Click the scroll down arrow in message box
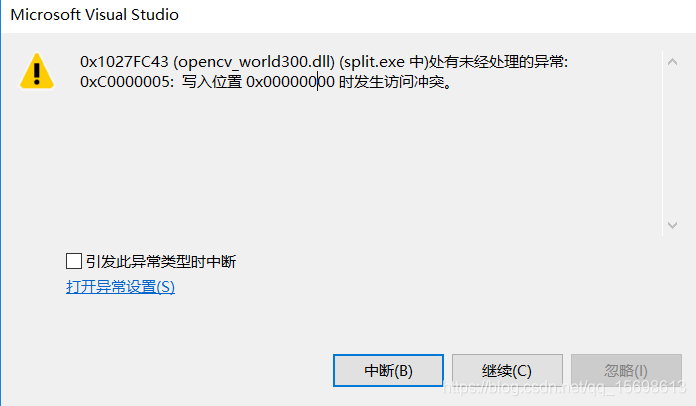Screen dimensions: 696x406 click(x=672, y=225)
